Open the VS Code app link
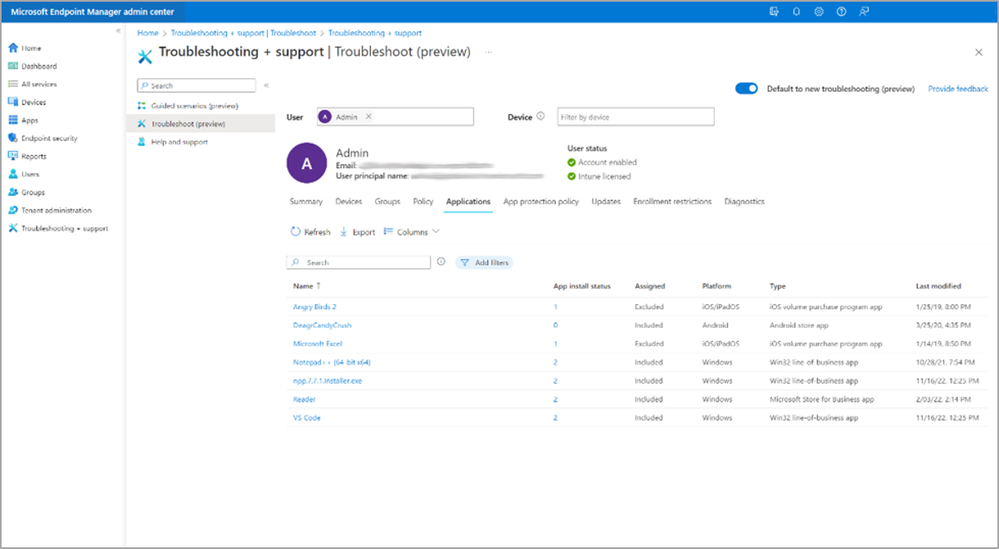The image size is (999, 549). (306, 418)
